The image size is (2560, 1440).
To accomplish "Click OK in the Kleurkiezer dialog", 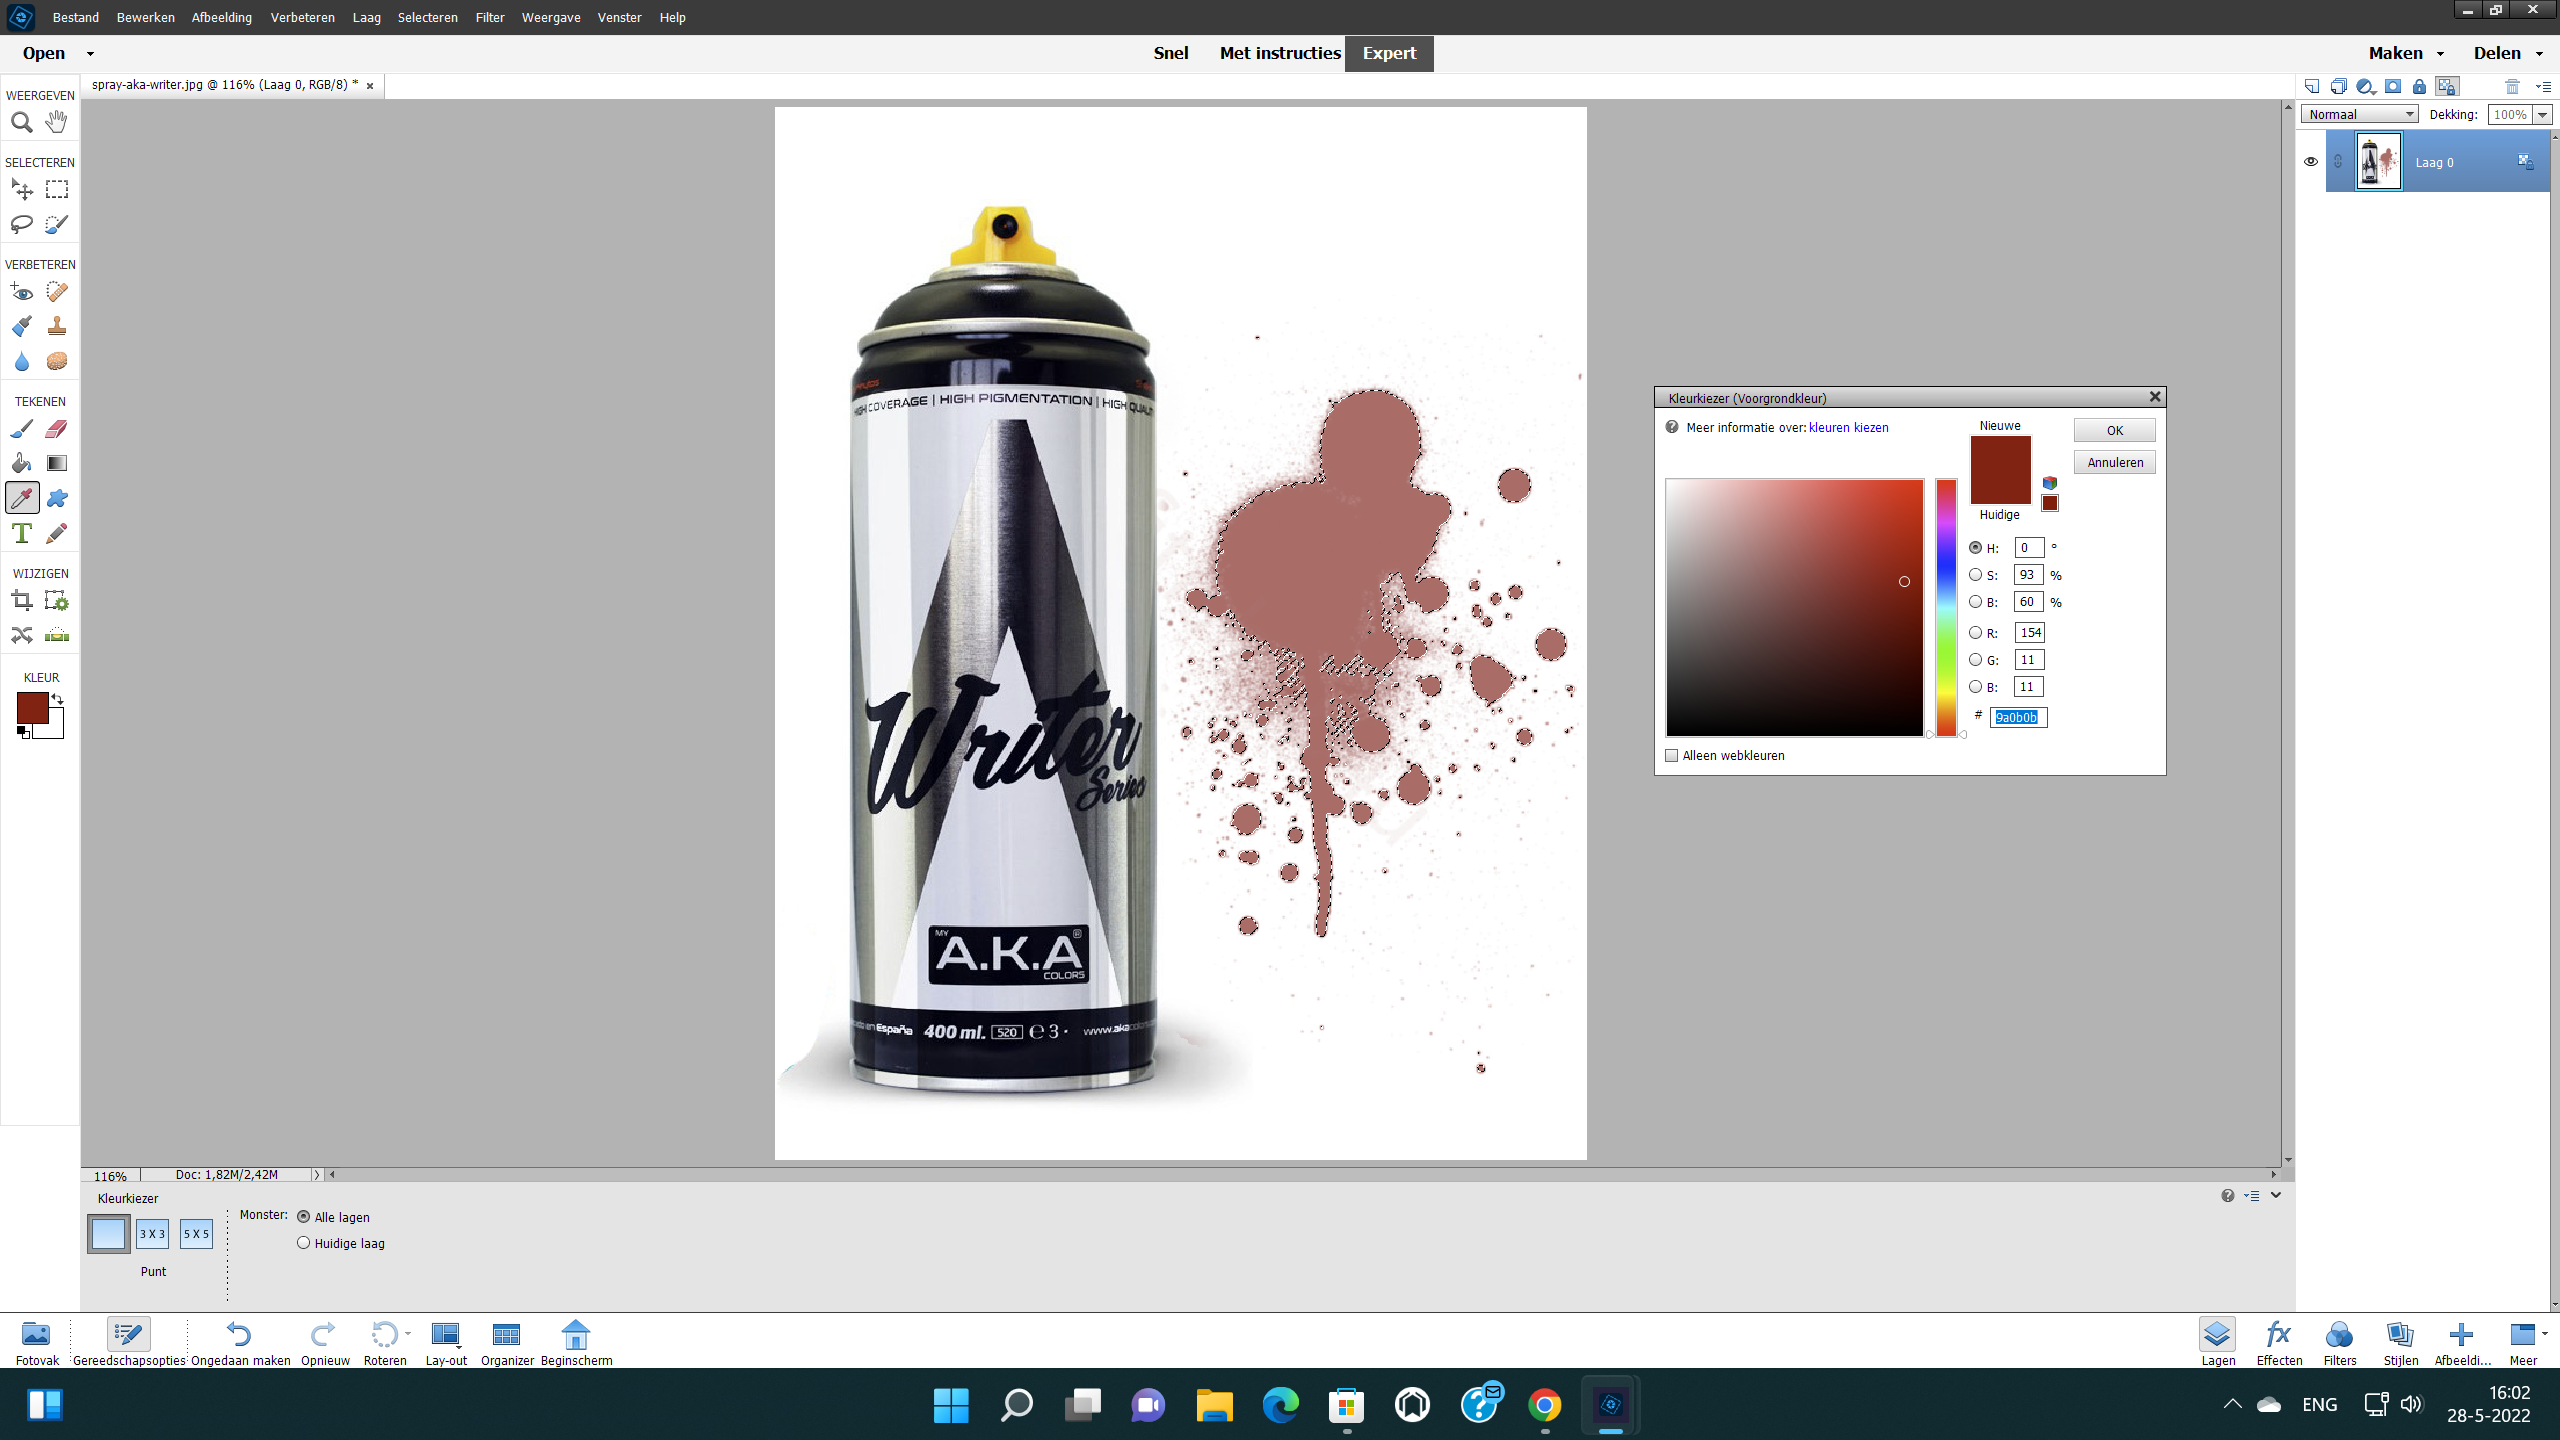I will 2114,429.
